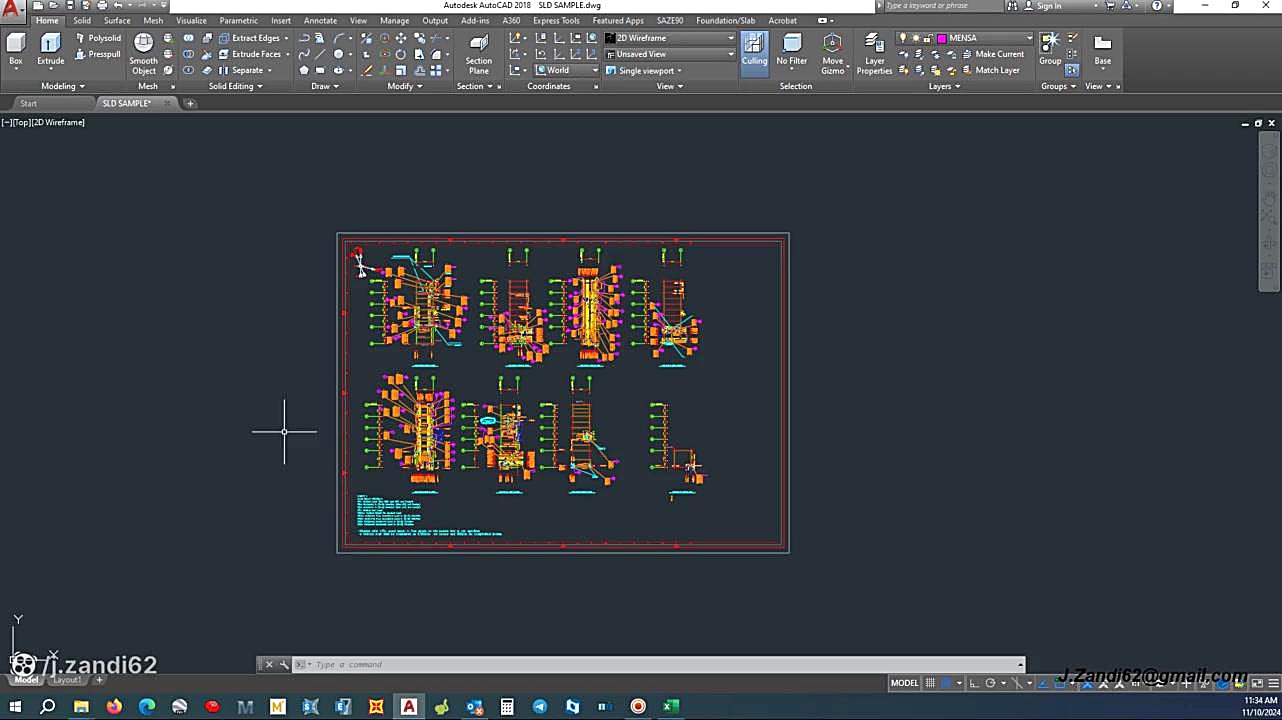
Task: Toggle grid display in status bar
Action: tap(930, 683)
